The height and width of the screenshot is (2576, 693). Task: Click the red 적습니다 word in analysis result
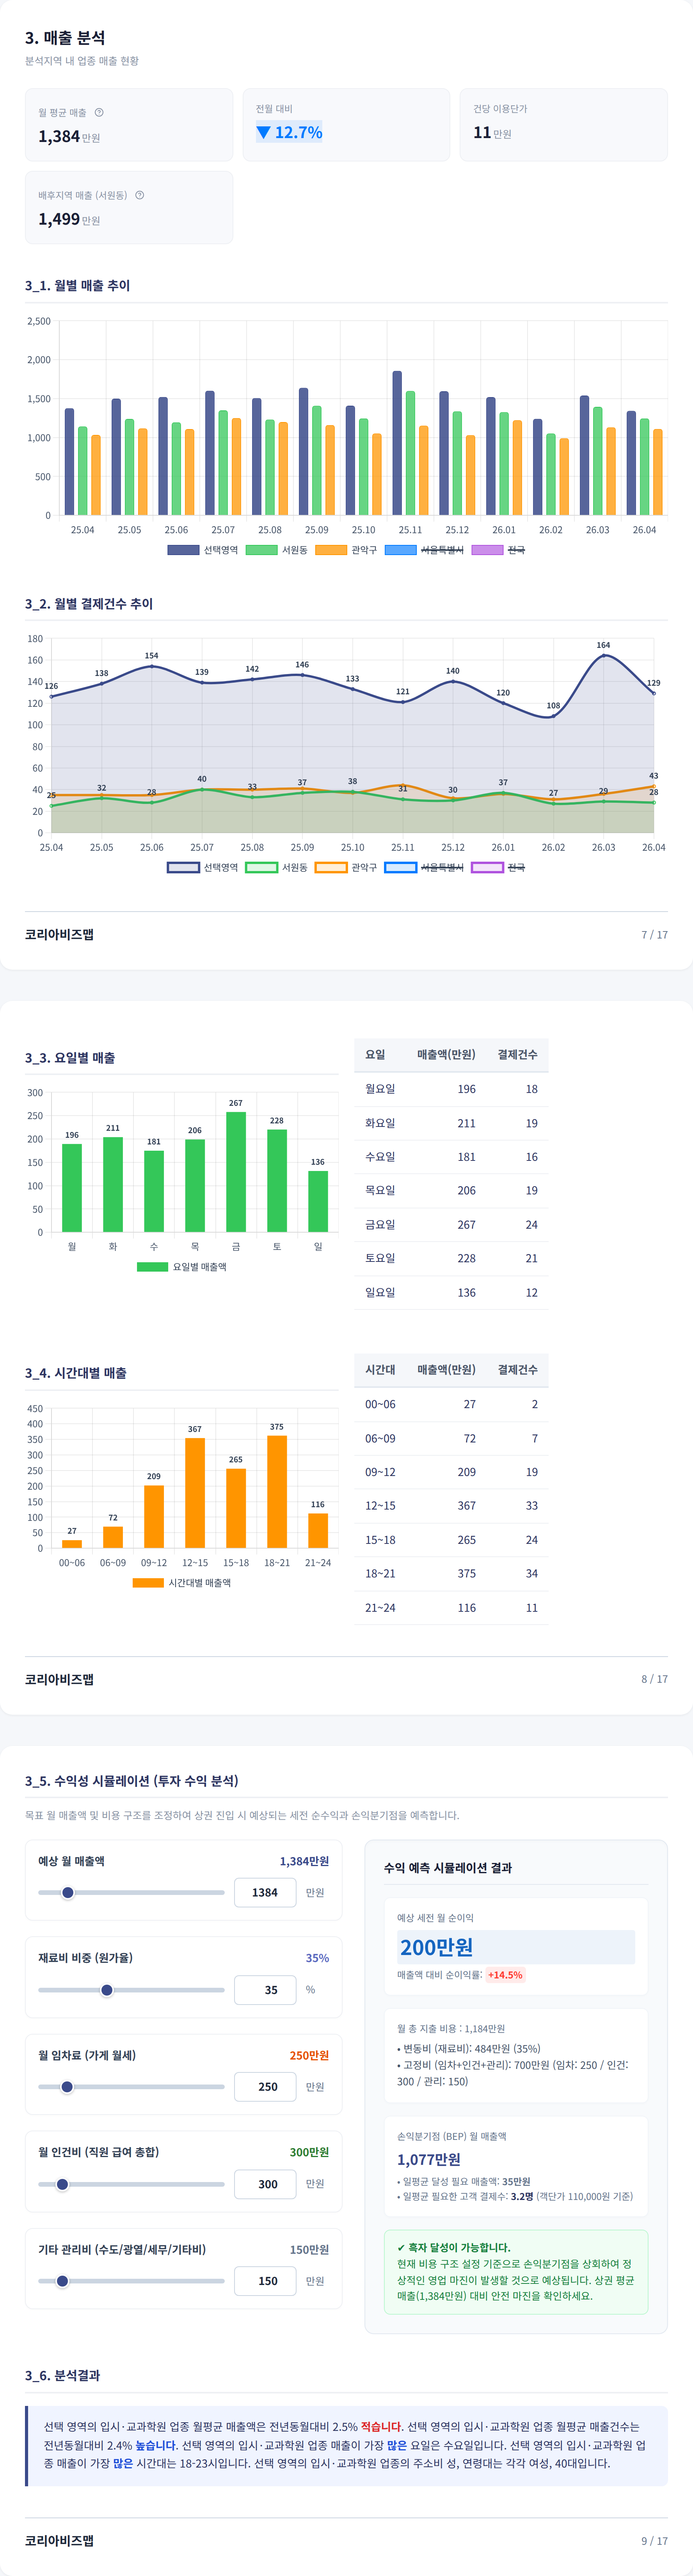pos(382,2427)
